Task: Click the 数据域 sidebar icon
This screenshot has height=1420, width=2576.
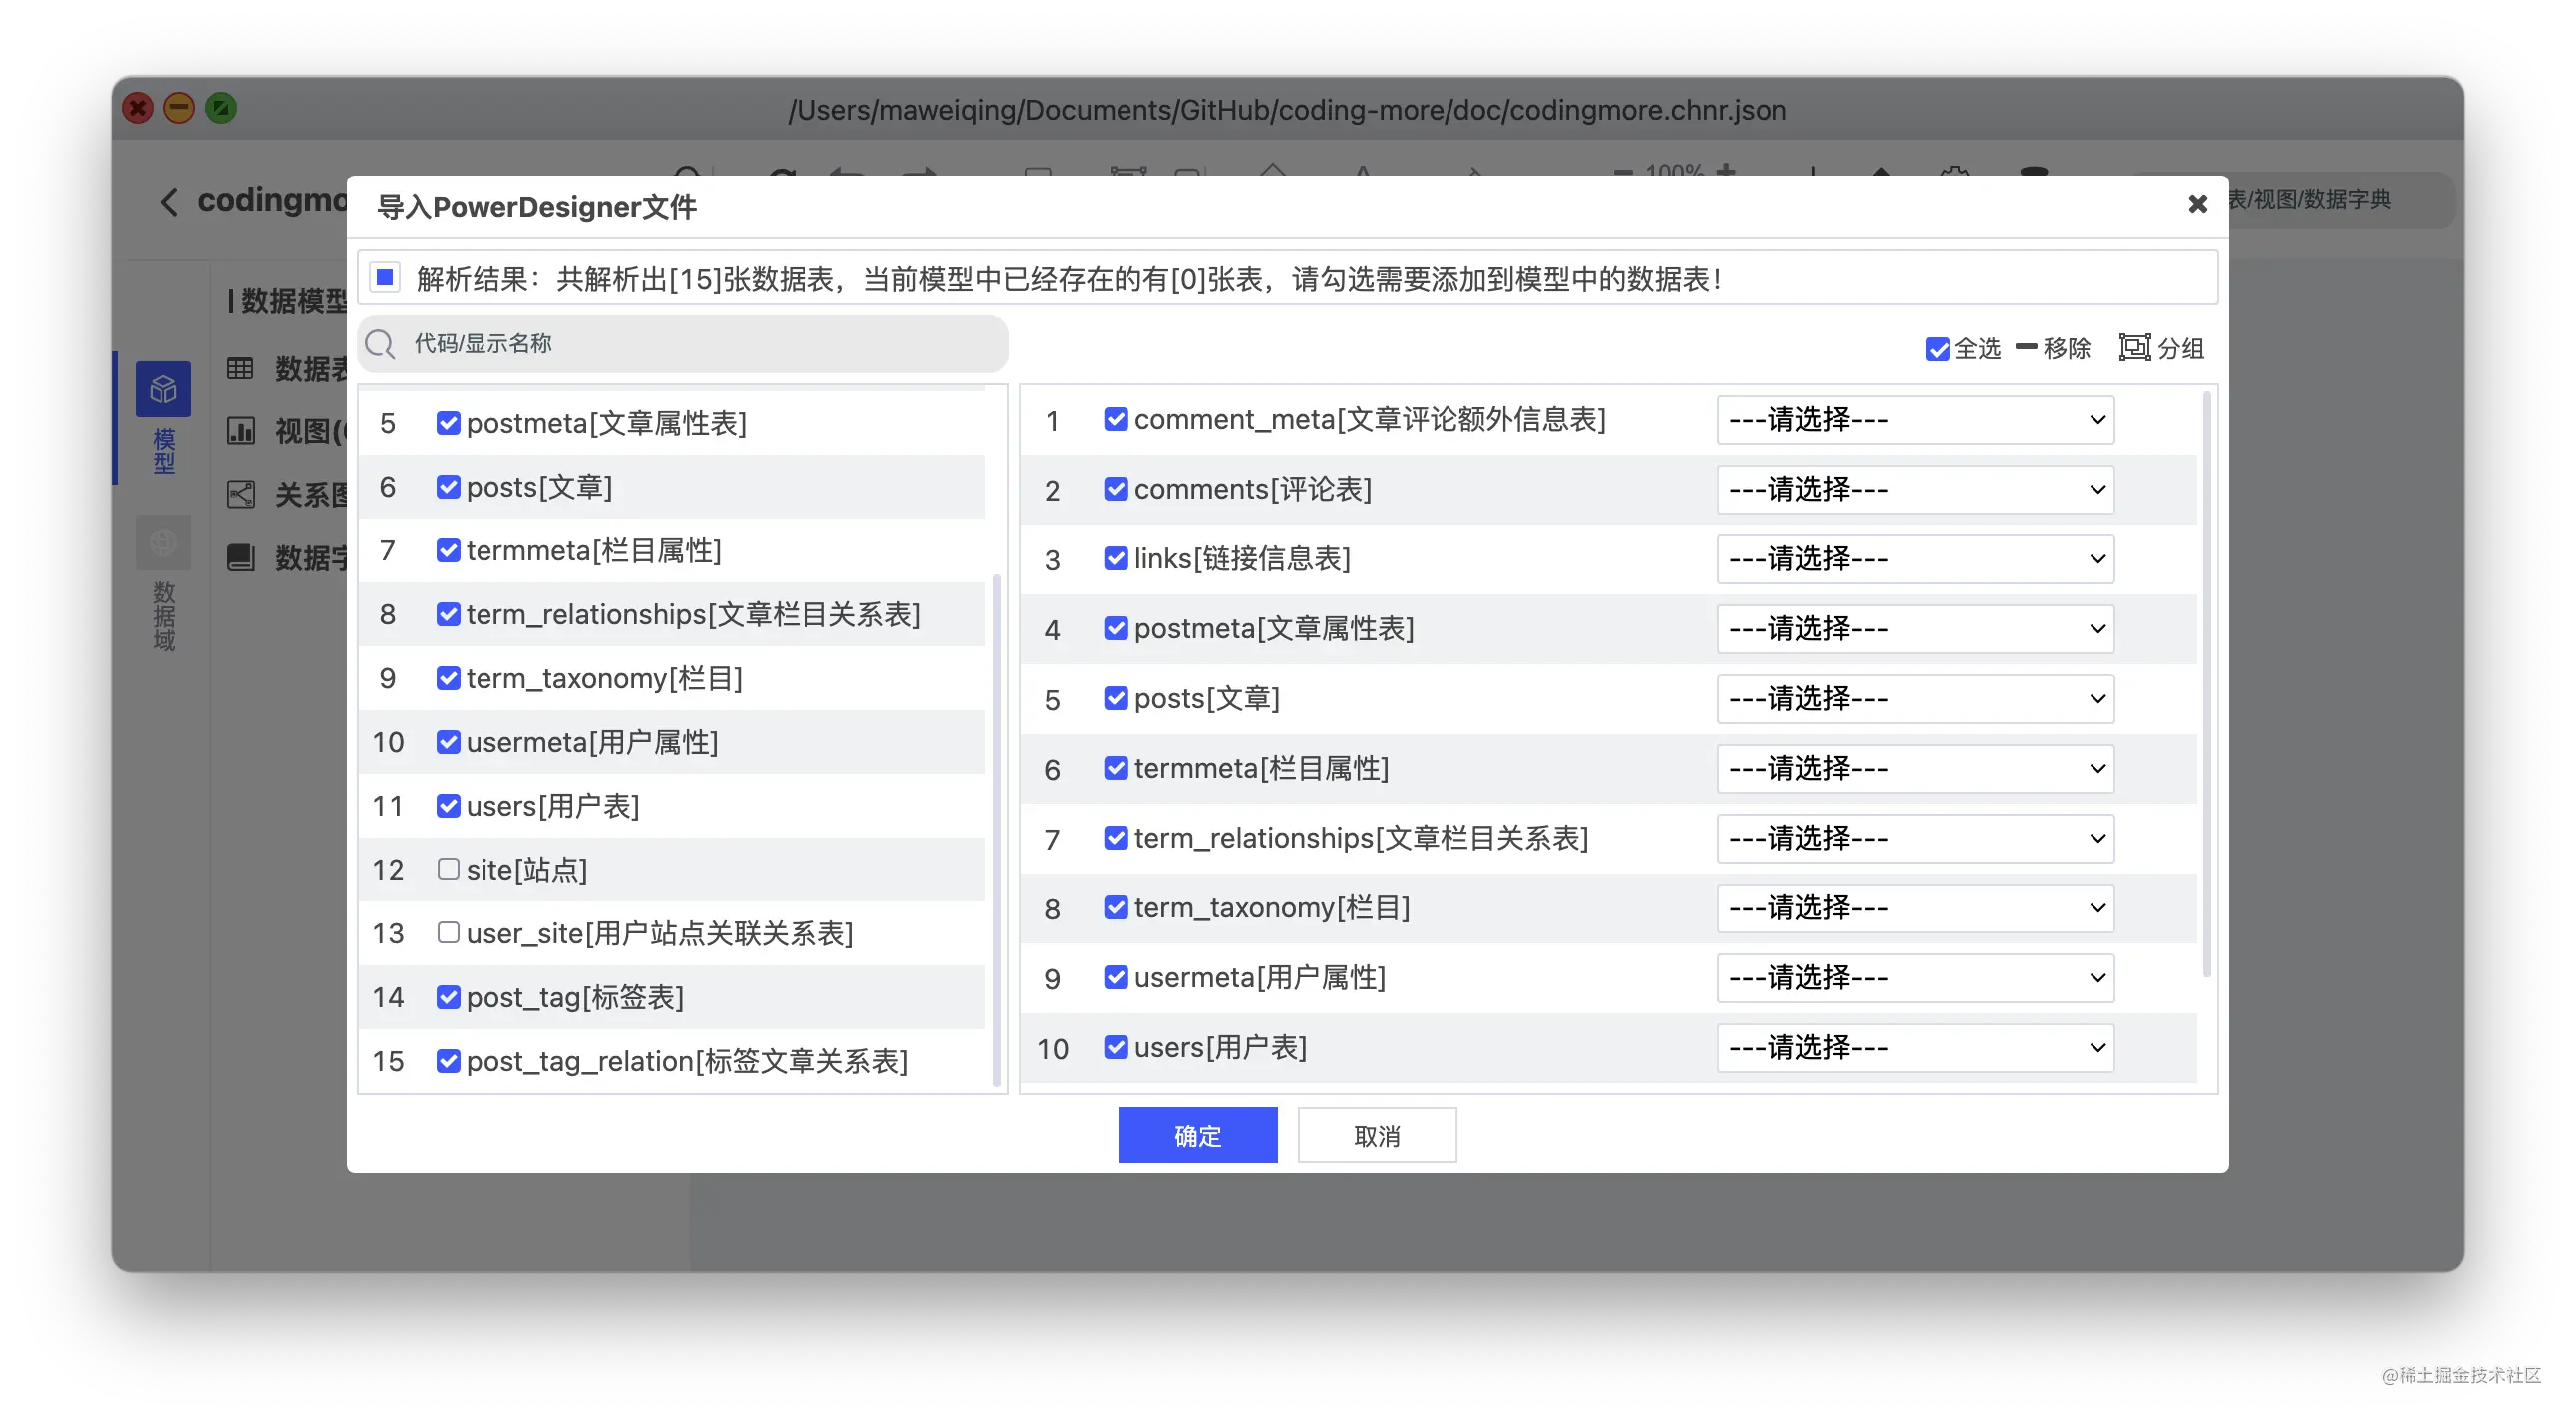Action: (163, 543)
